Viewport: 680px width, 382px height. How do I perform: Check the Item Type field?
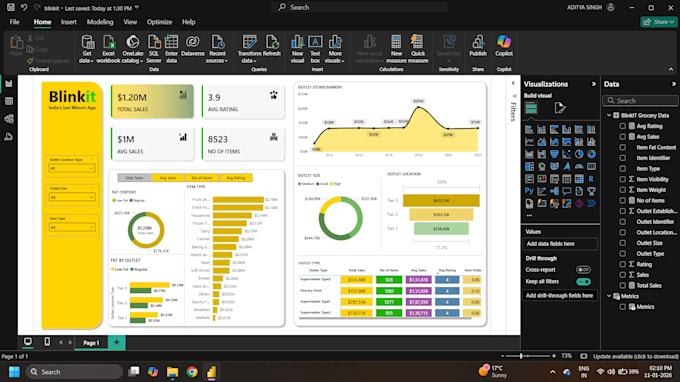[x=623, y=169]
